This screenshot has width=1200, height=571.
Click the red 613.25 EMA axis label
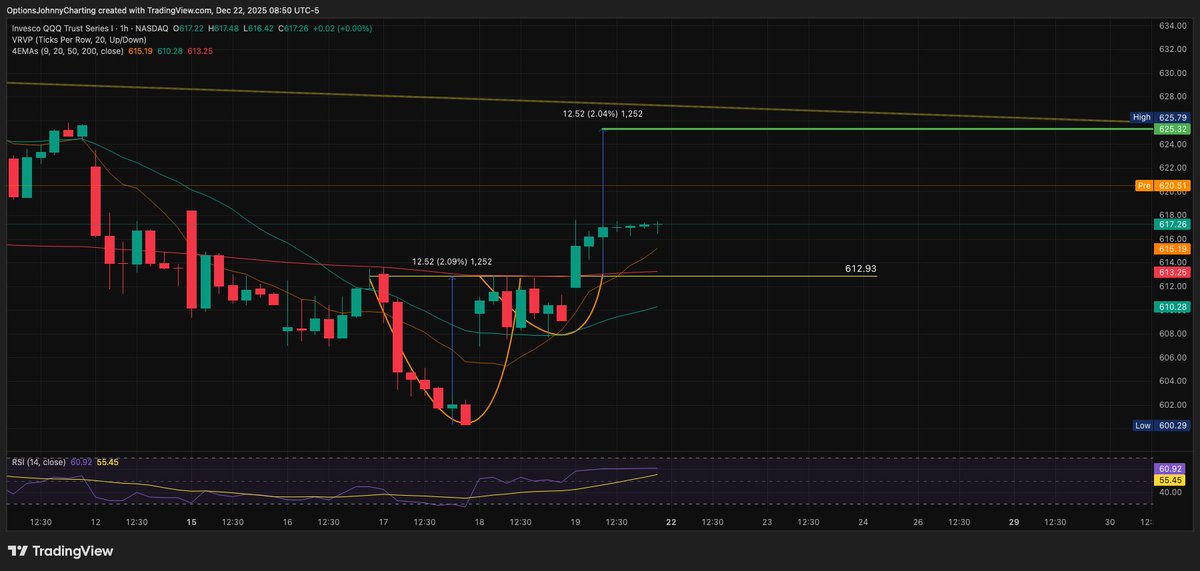pos(1171,272)
